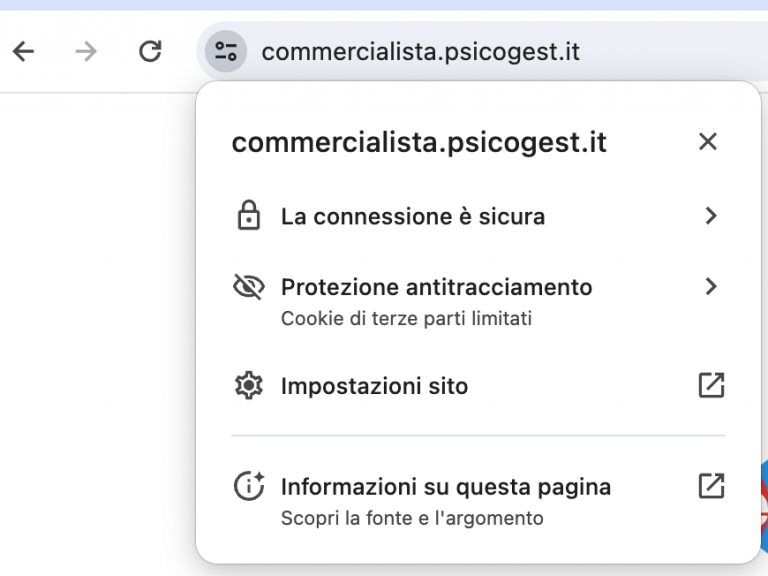The width and height of the screenshot is (768, 576).
Task: Open Protezione antitracciamento menu entry
Action: 436,287
